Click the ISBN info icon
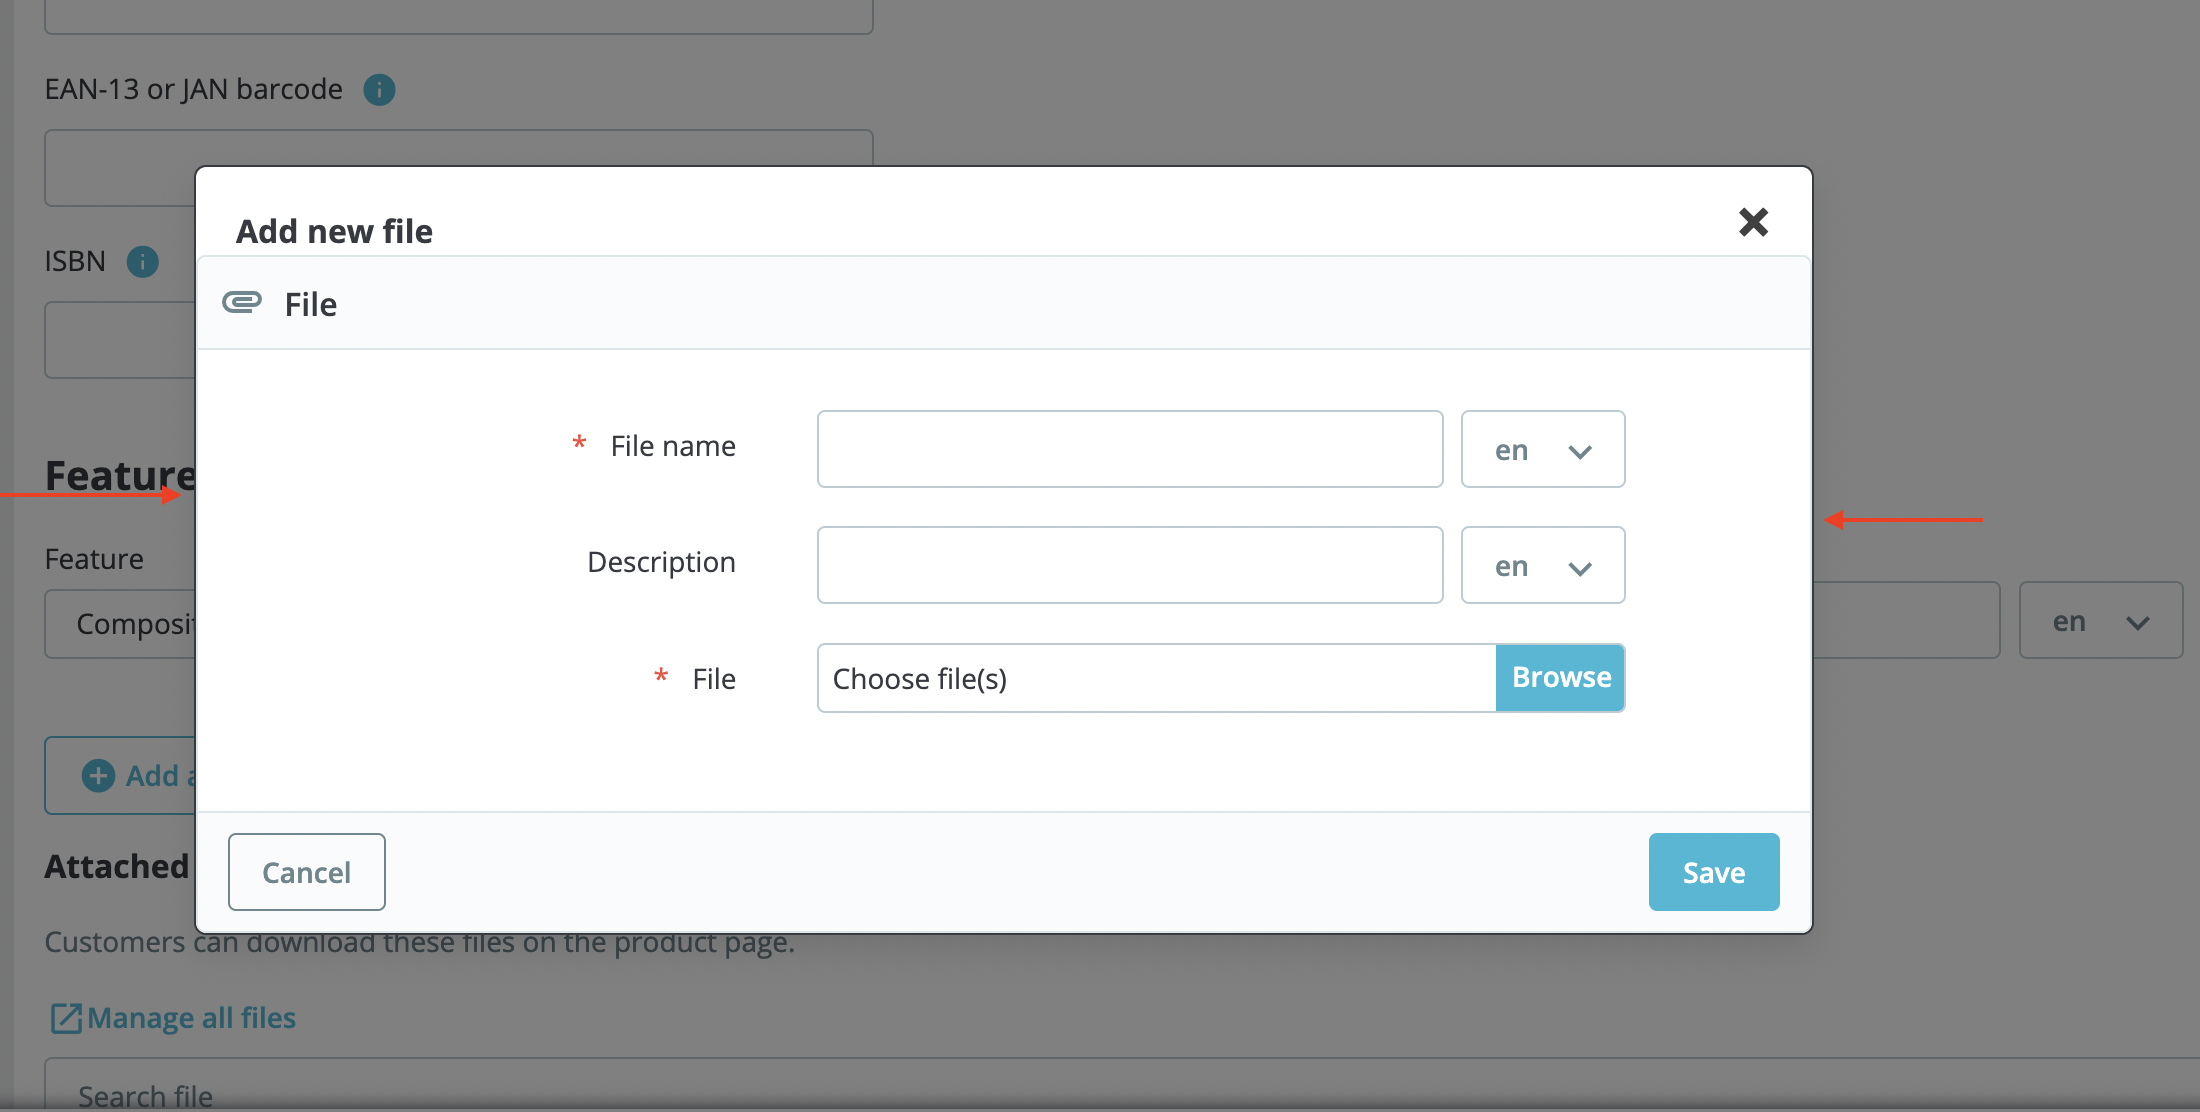This screenshot has height=1112, width=2200. tap(143, 262)
